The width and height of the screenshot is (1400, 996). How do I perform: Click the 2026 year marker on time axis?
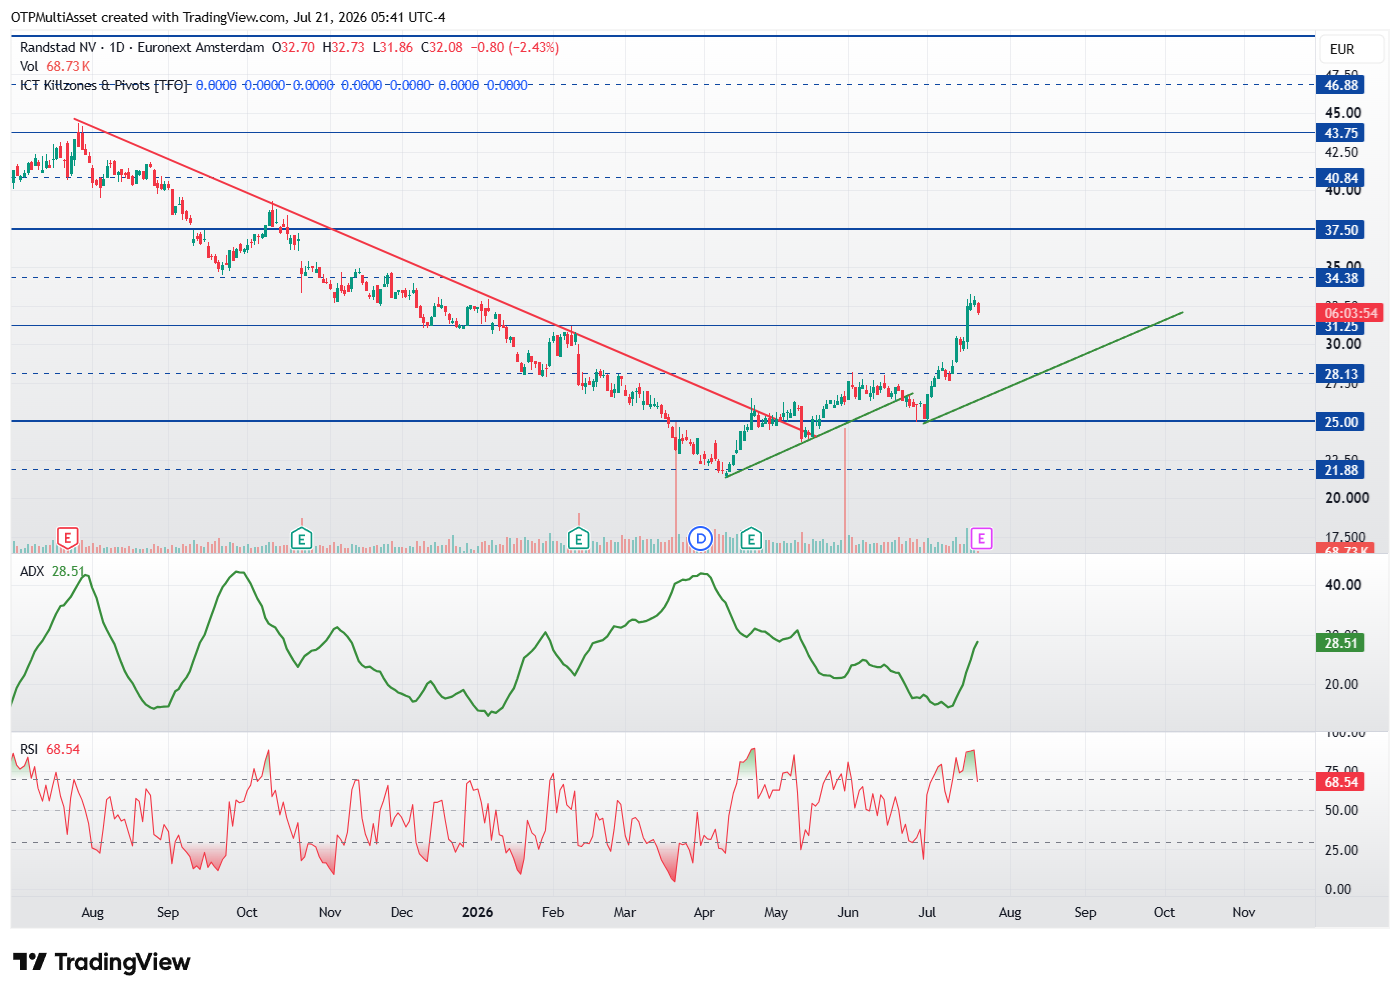coord(477,912)
